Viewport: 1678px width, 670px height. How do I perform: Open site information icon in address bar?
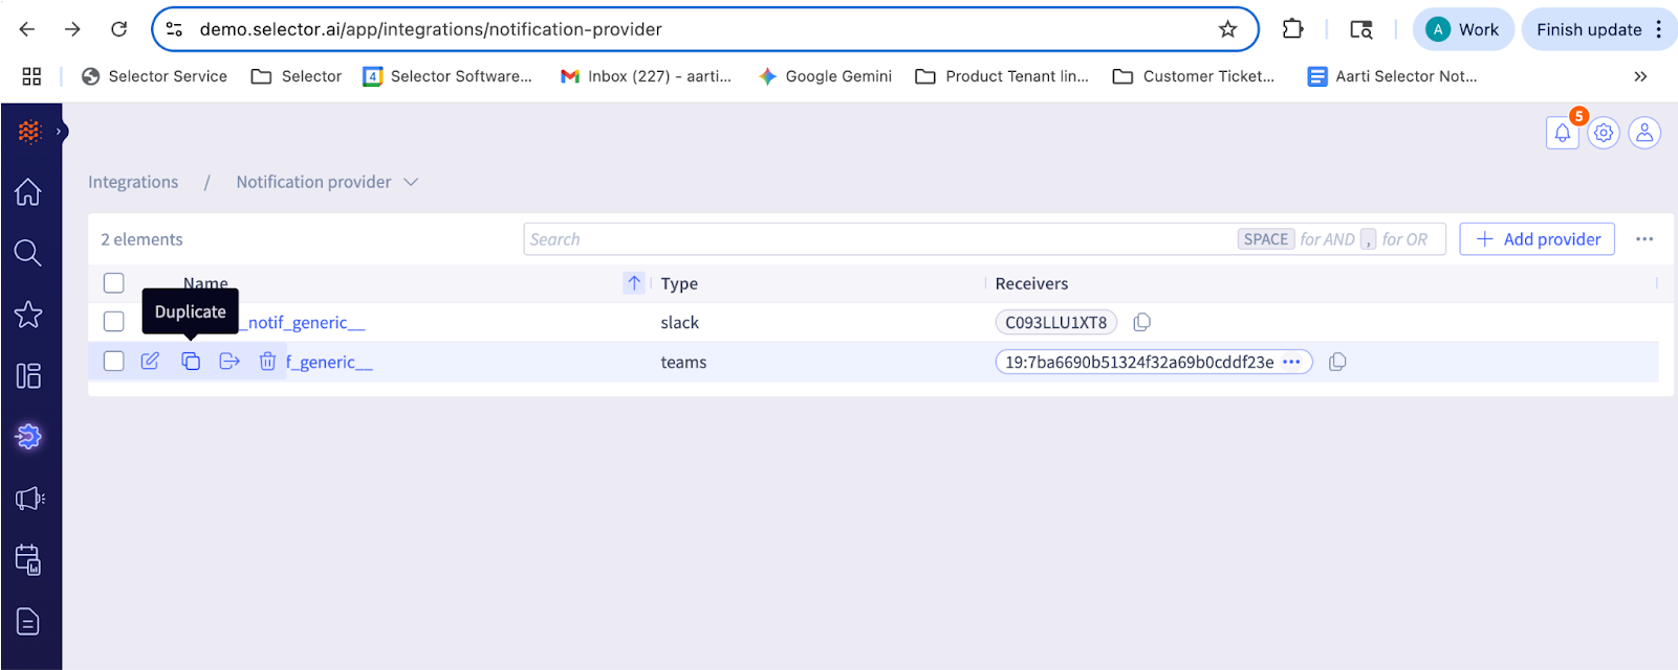tap(174, 29)
